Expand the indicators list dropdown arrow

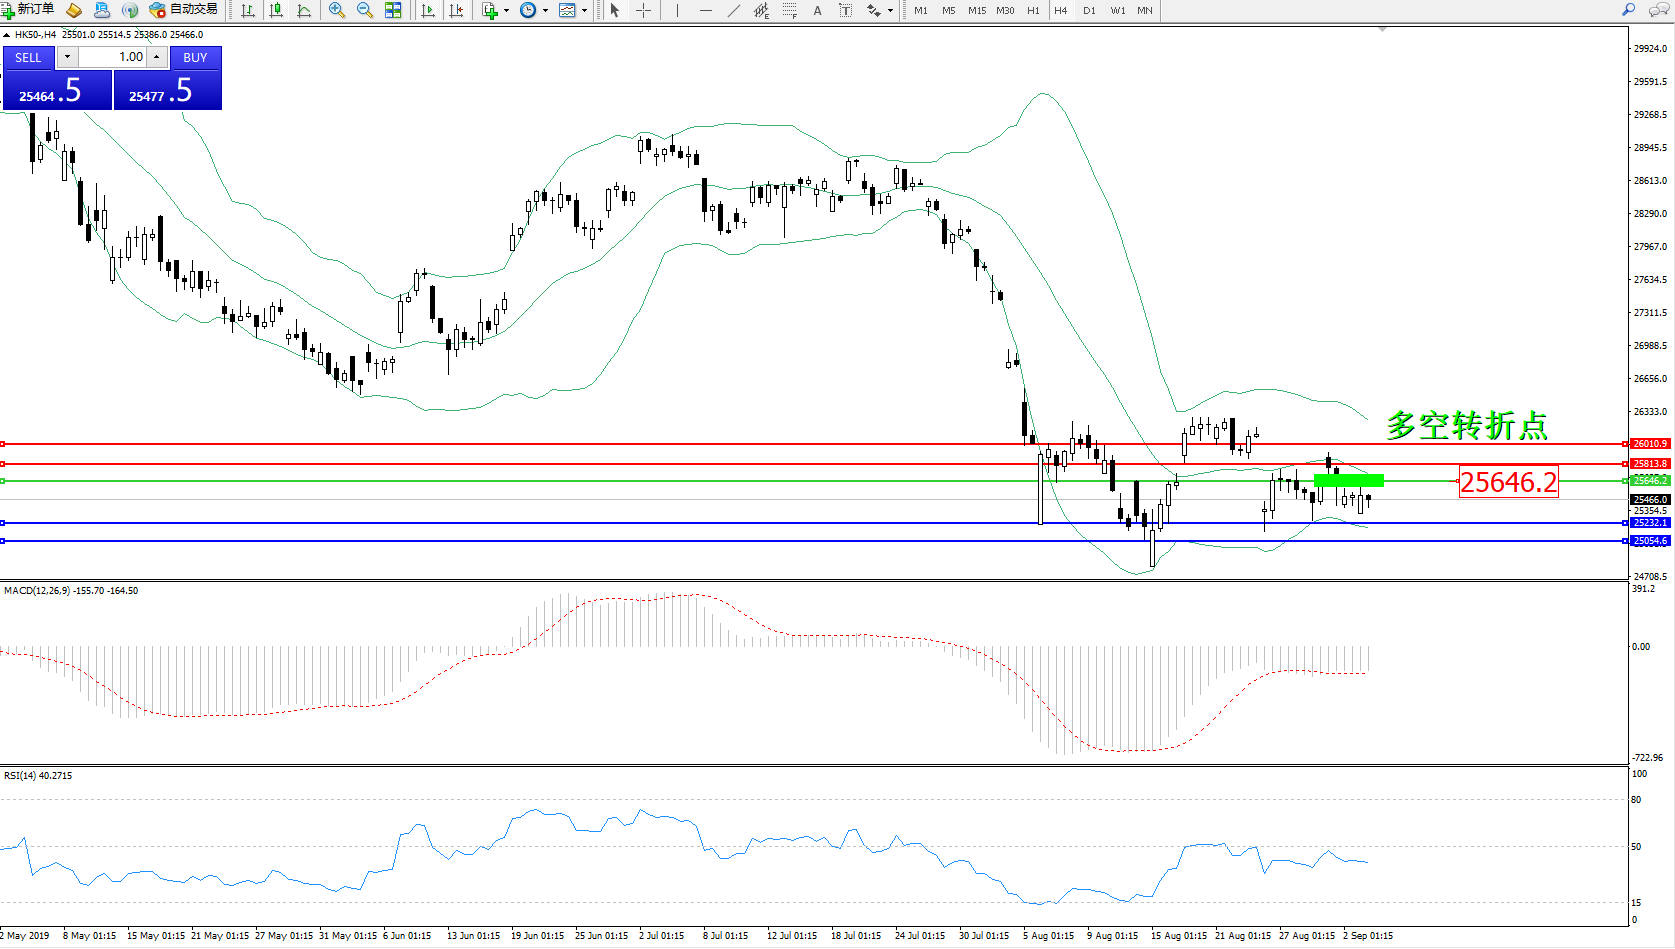pyautogui.click(x=506, y=11)
